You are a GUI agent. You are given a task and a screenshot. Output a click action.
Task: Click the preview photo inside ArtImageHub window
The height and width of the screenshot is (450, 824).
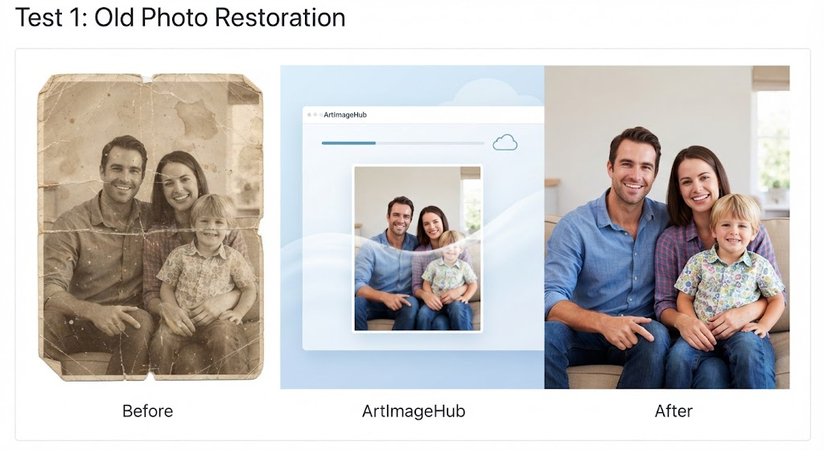pyautogui.click(x=418, y=249)
